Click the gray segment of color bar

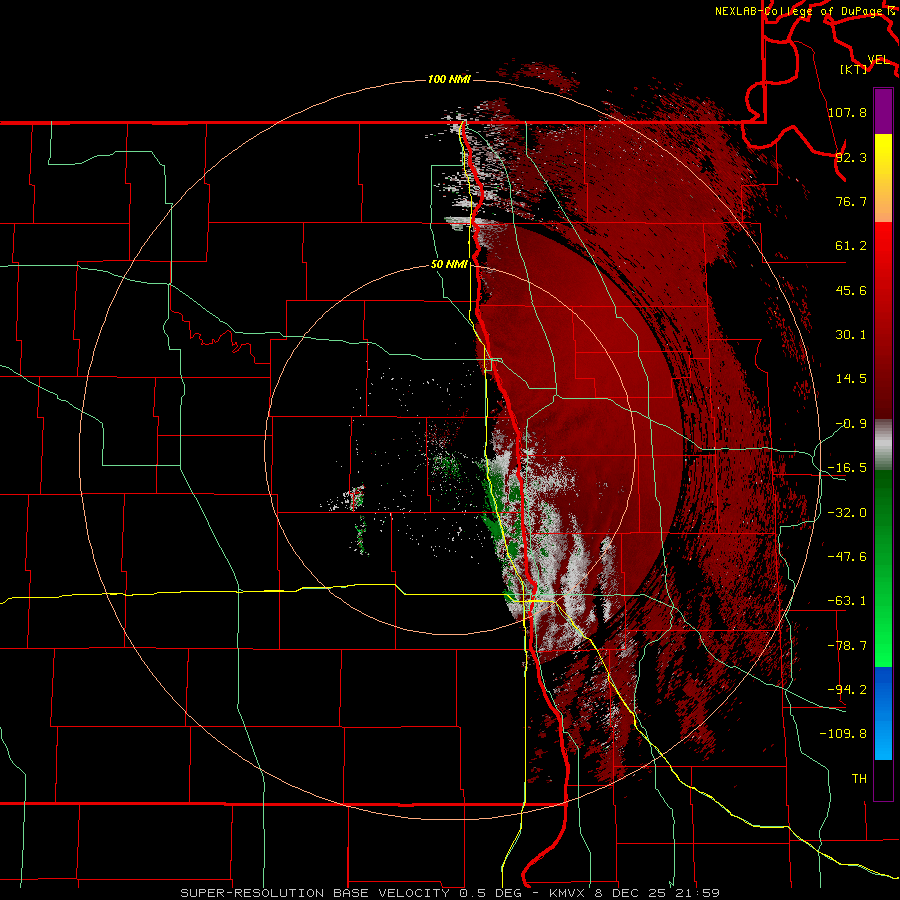[883, 445]
